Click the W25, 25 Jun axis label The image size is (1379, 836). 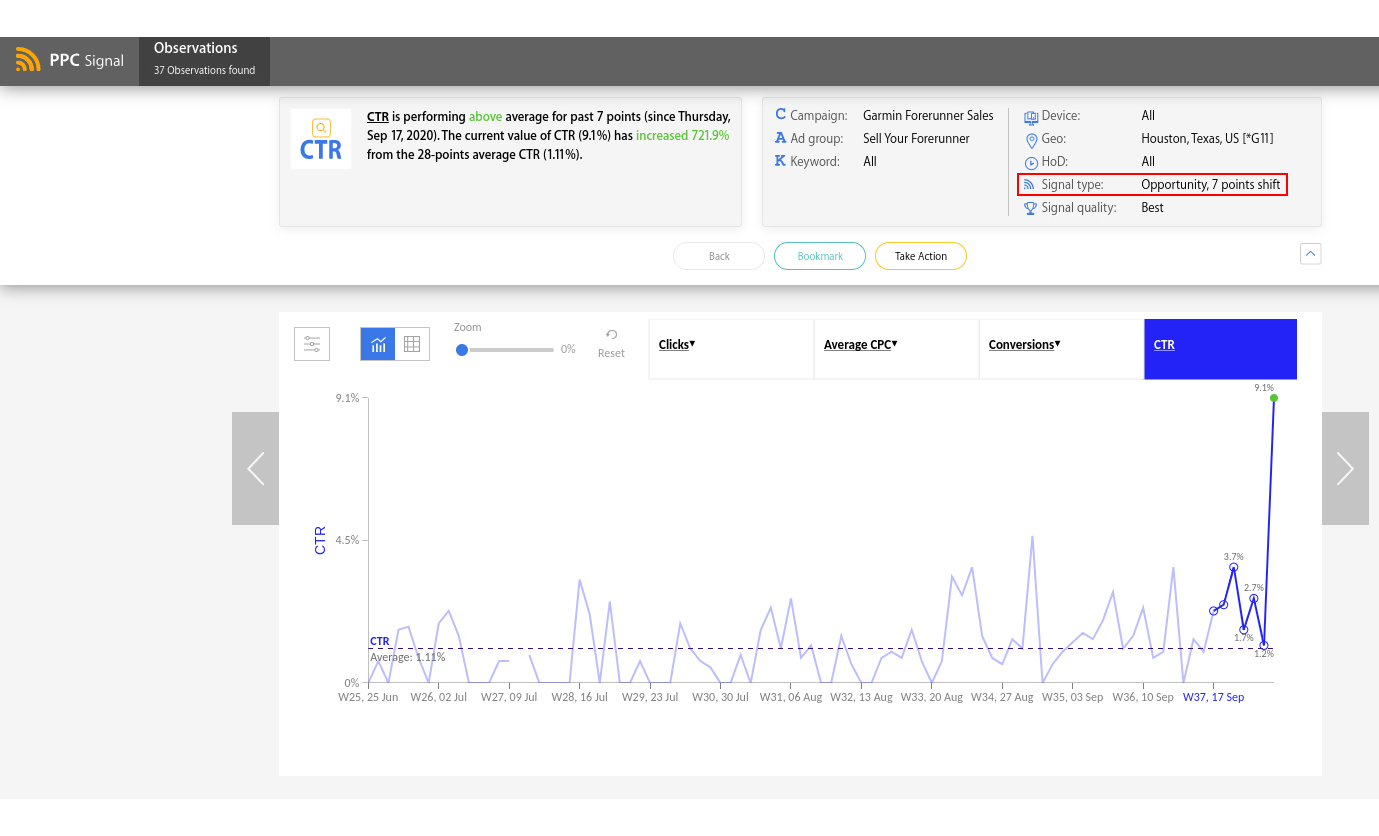click(368, 697)
